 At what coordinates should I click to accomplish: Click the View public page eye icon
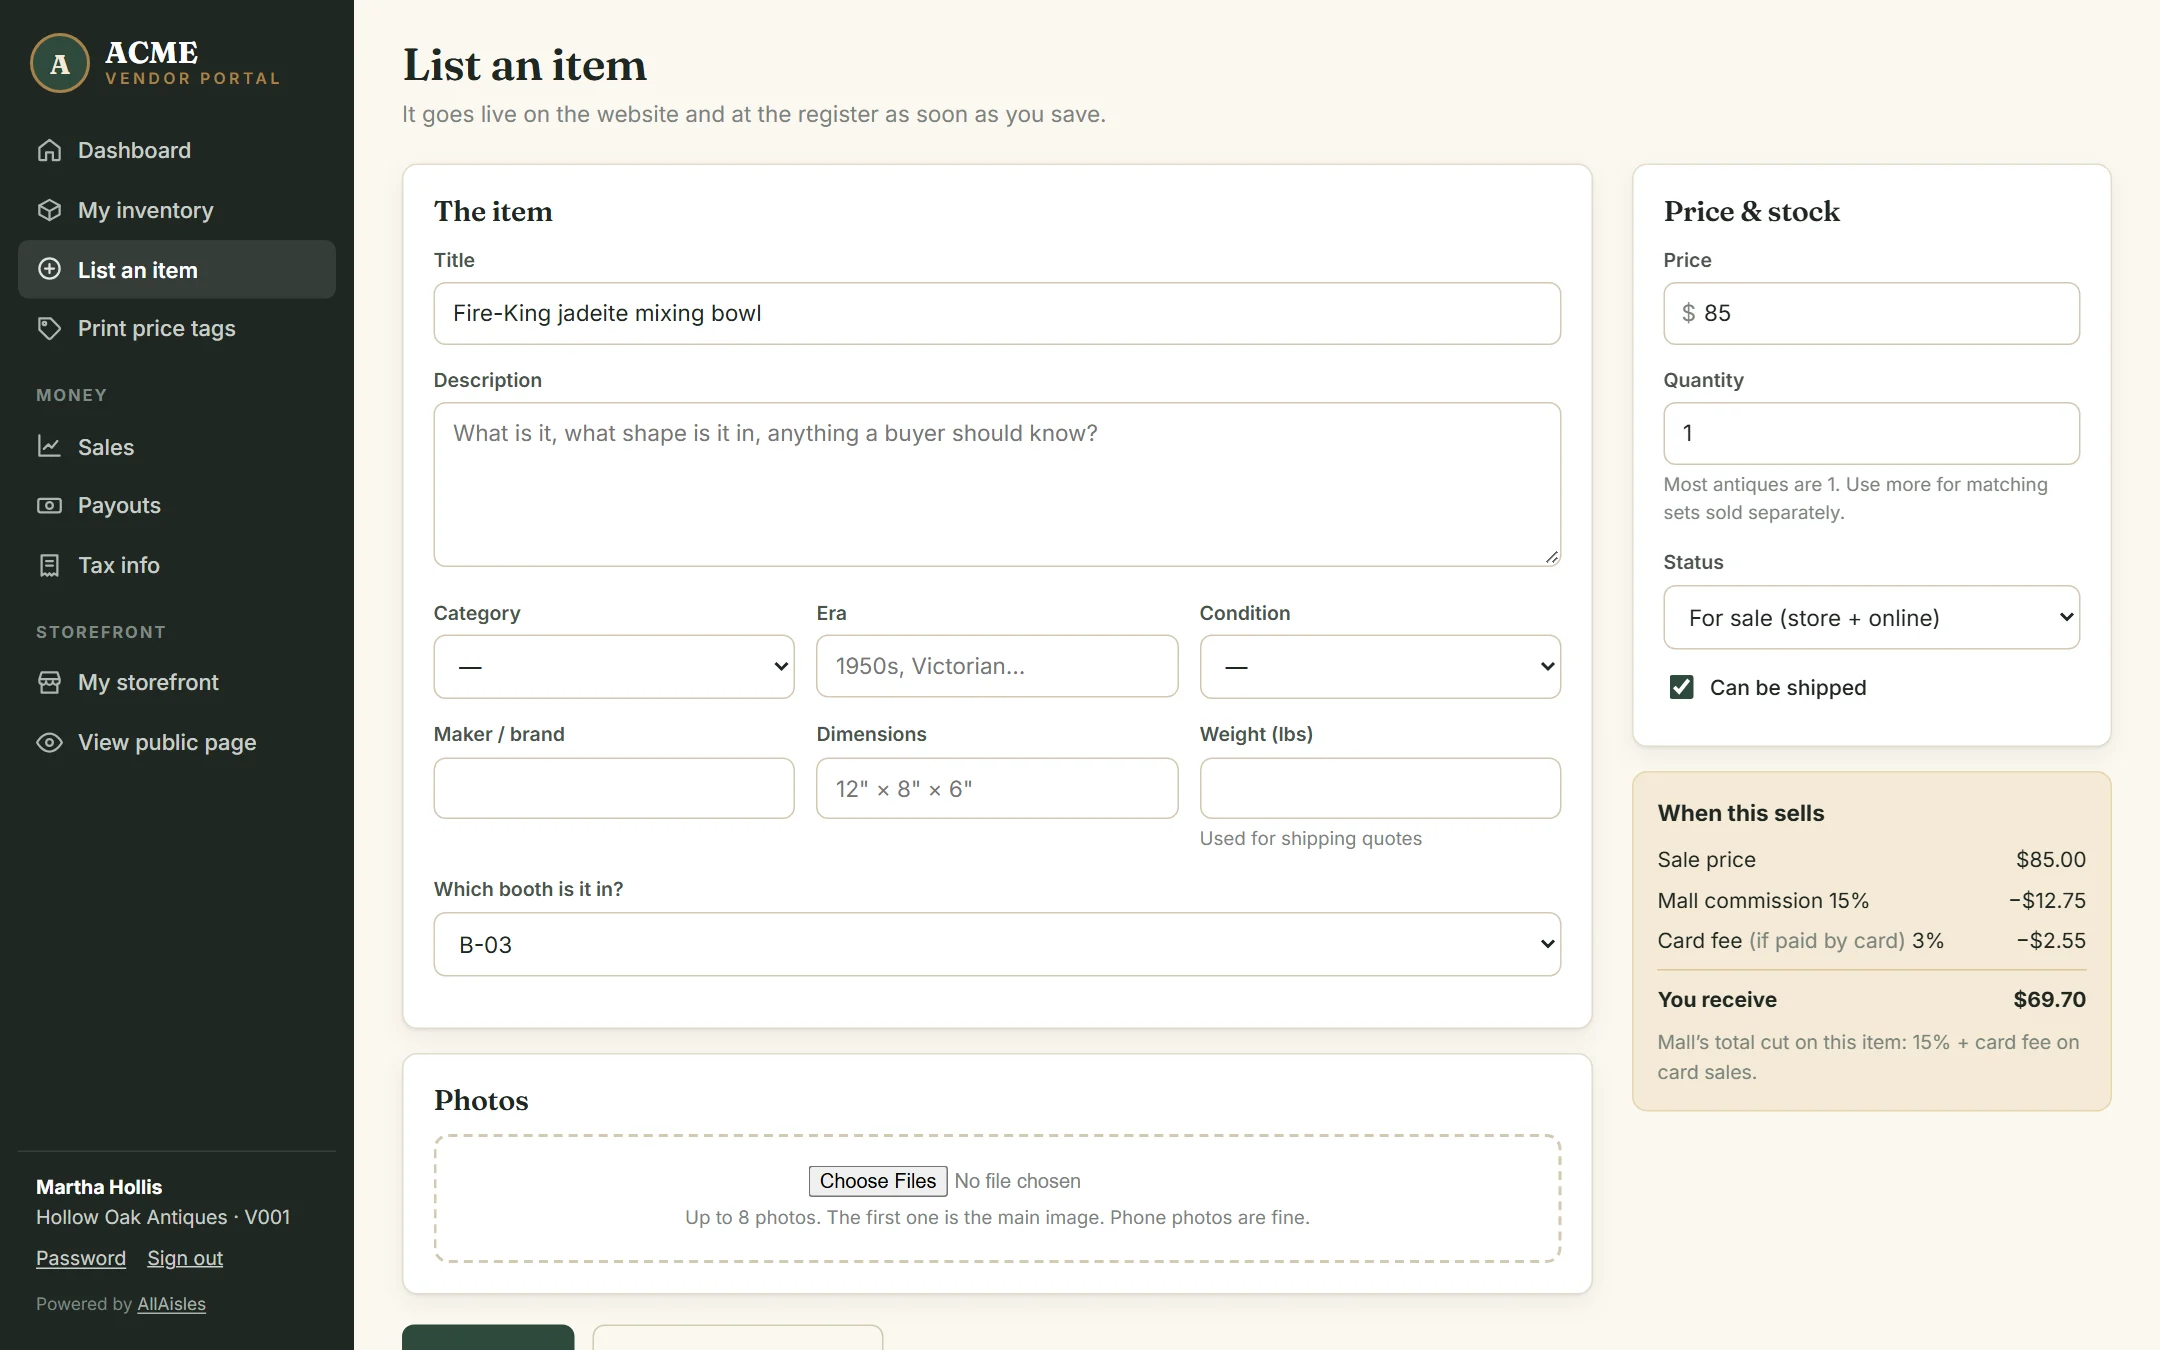49,742
